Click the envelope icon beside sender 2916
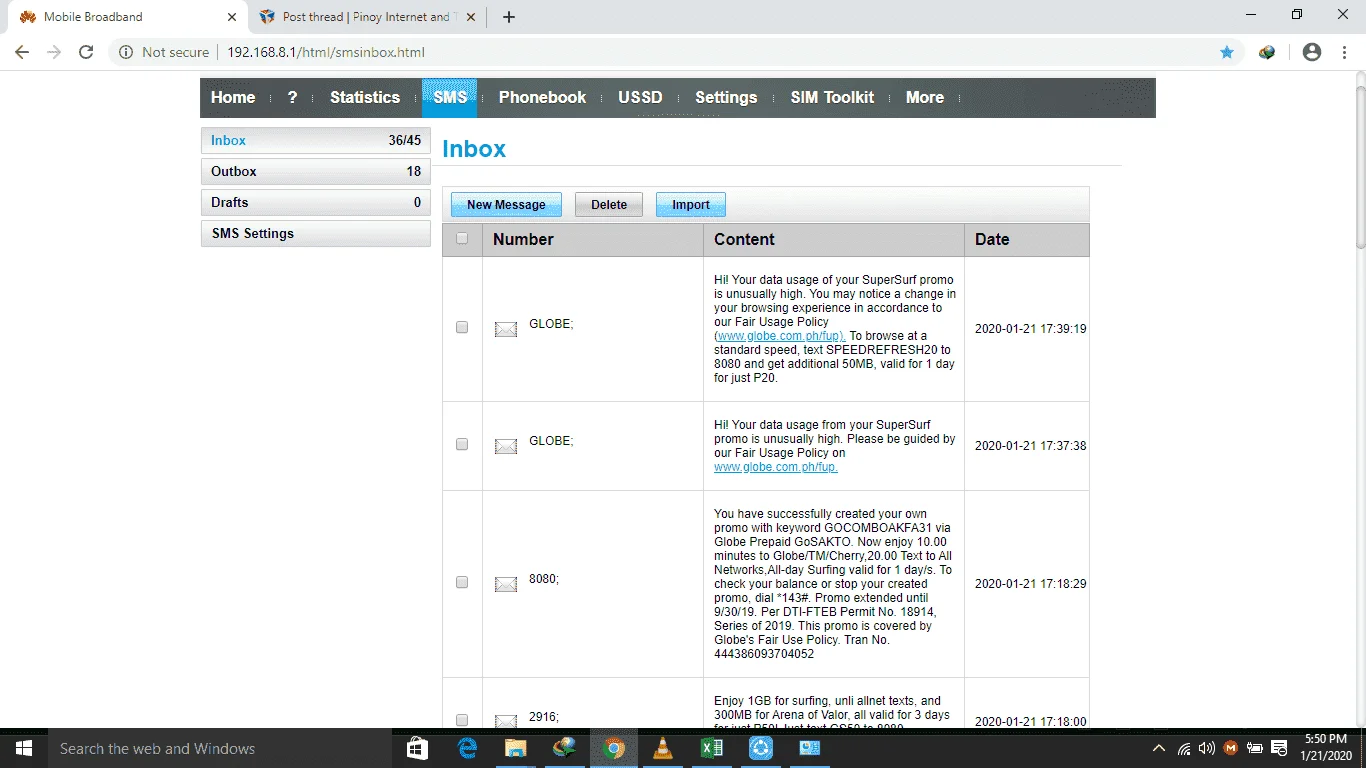This screenshot has width=1366, height=768. point(506,721)
